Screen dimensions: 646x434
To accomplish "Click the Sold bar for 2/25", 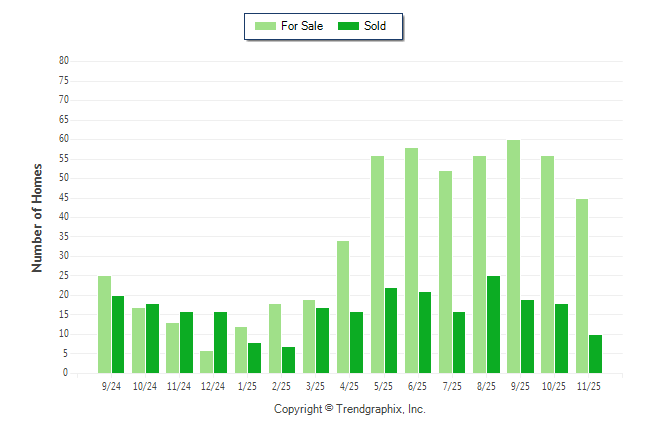I will click(289, 360).
